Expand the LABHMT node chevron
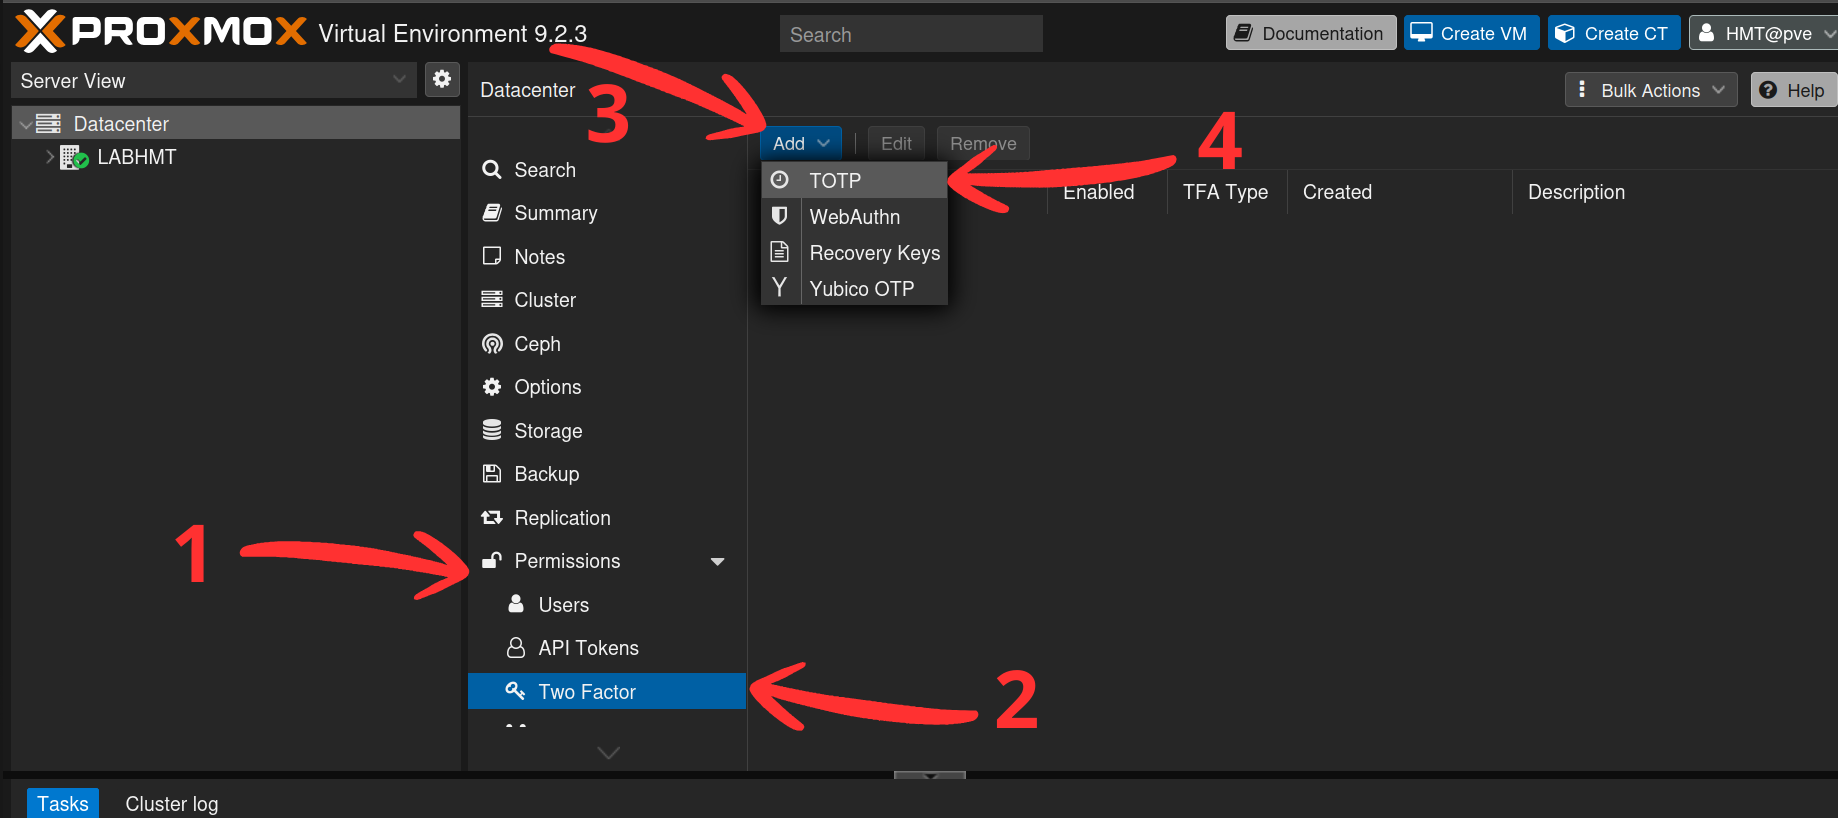1838x818 pixels. point(50,157)
